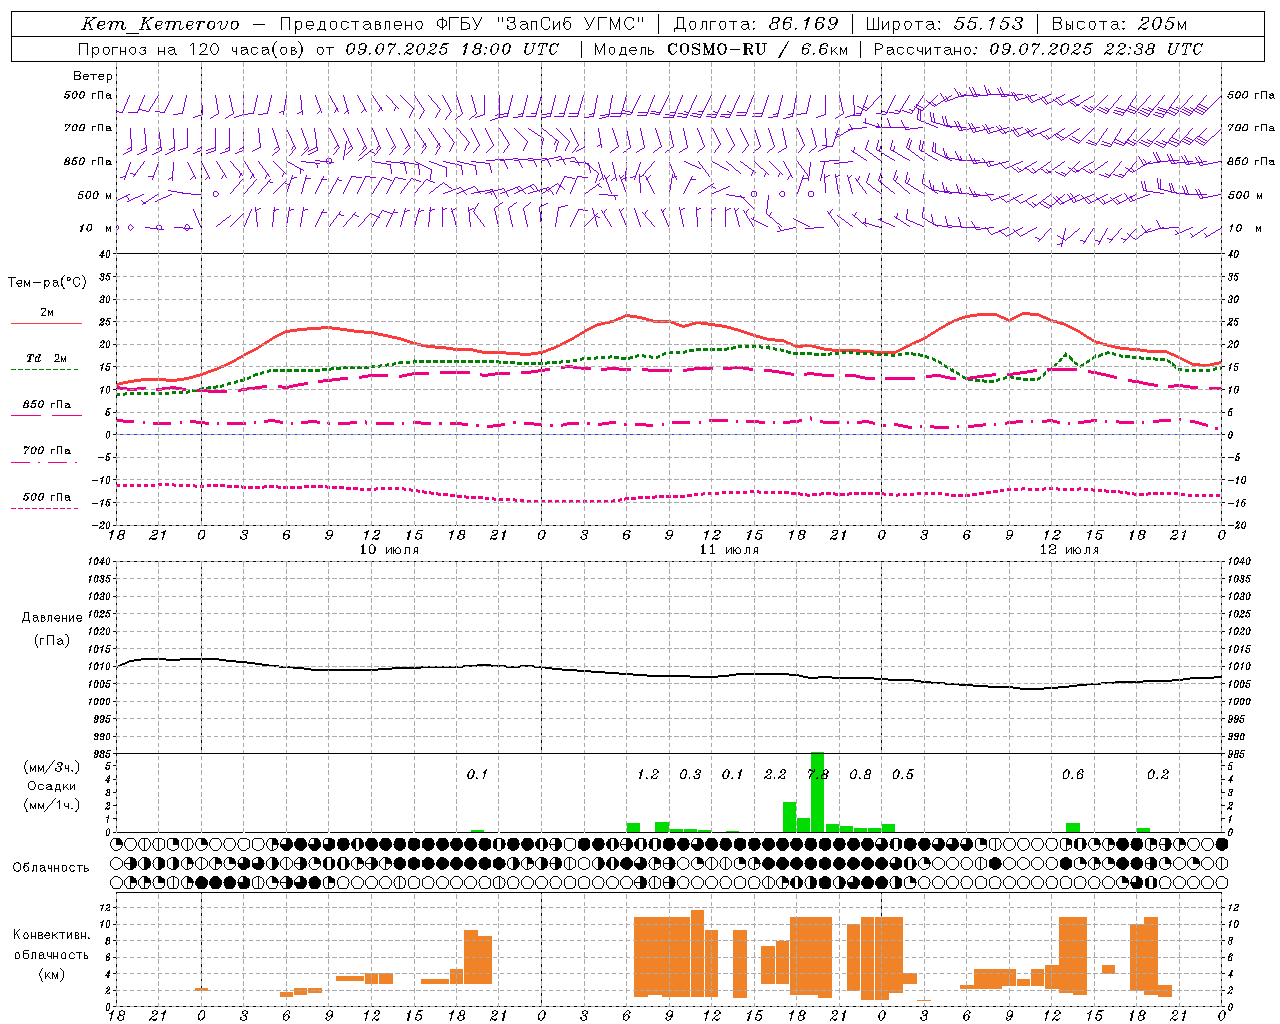Click the text Предоставлено ФГБУ "ЗапСиб УГМС"
Viewport: 1280px width, 1024px height.
pos(462,24)
